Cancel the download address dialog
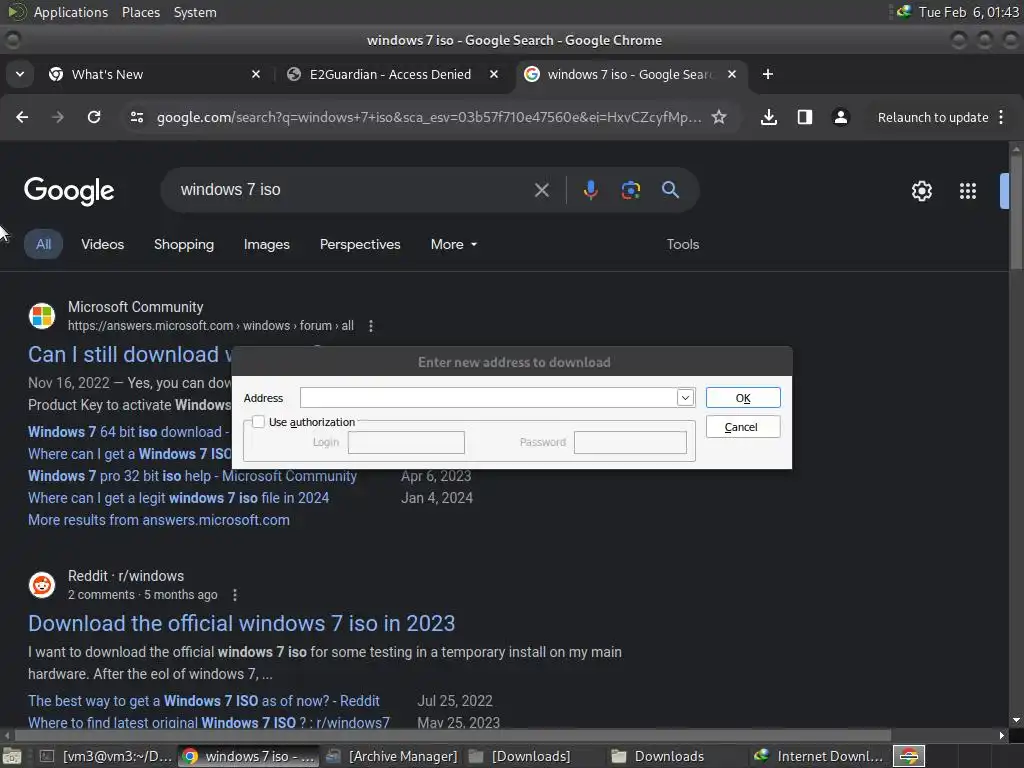The height and width of the screenshot is (768, 1024). tap(743, 427)
